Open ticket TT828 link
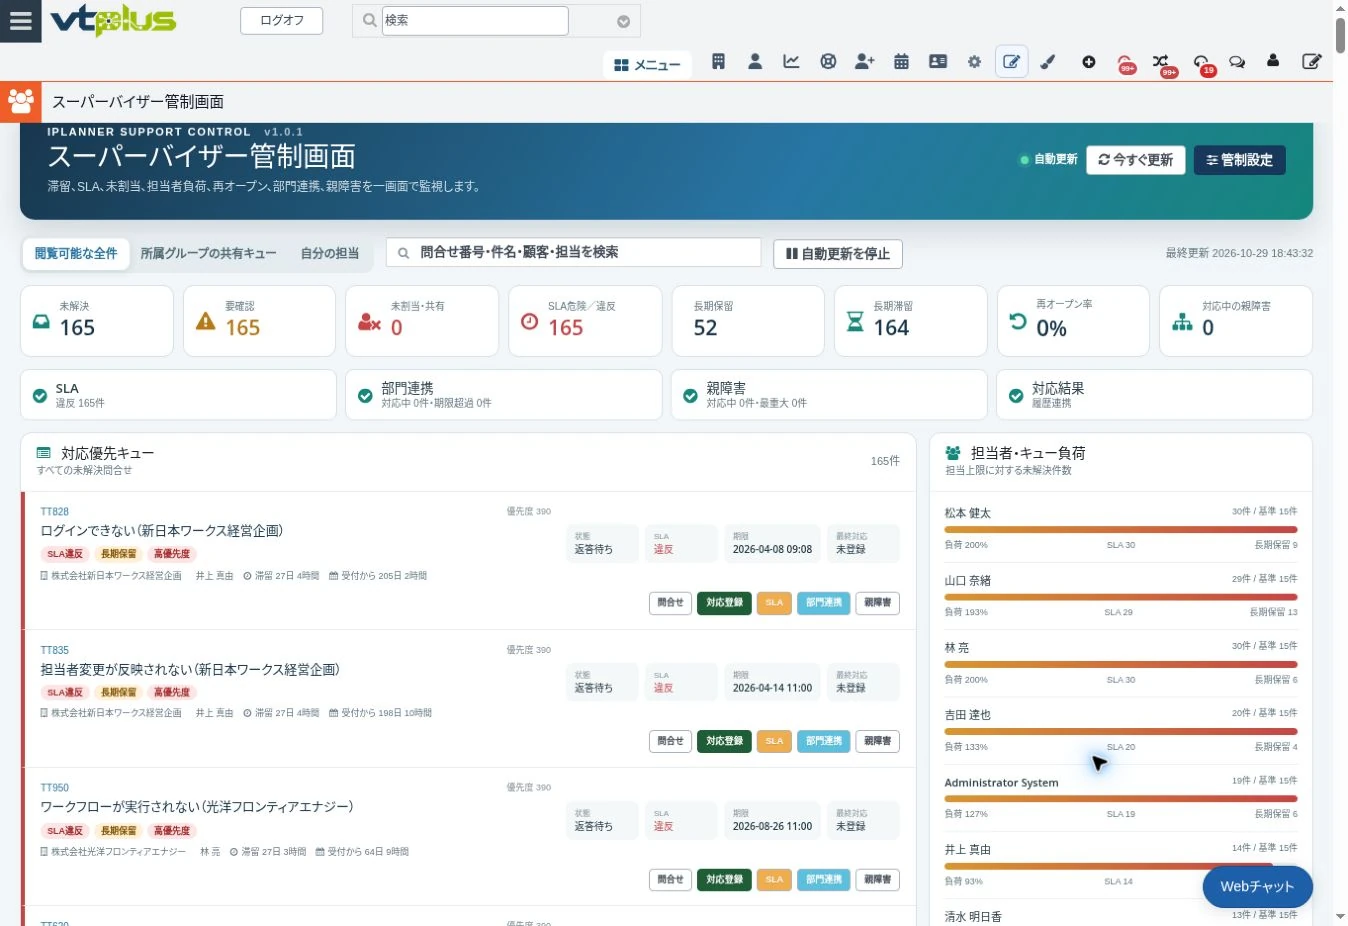 click(55, 512)
